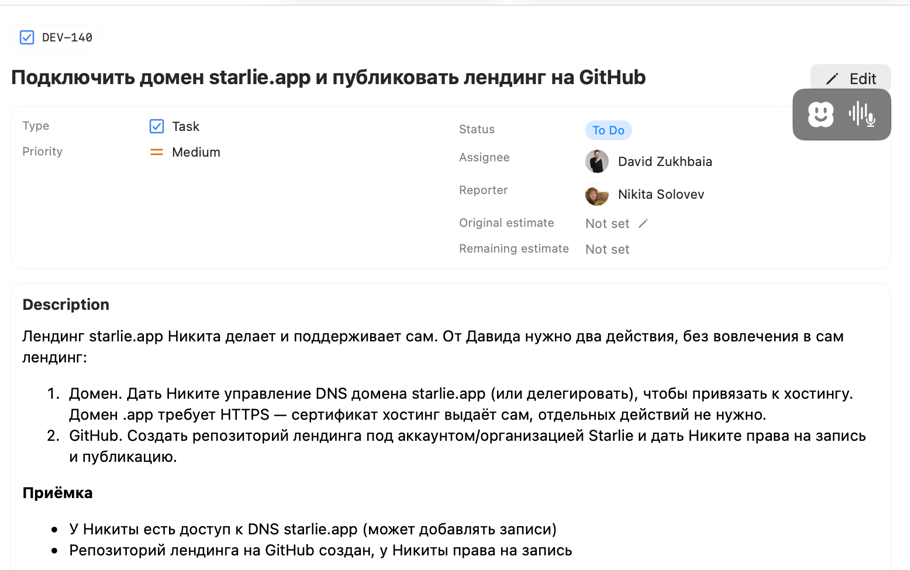
Task: Click David Zukhbaia's avatar
Action: (x=597, y=161)
